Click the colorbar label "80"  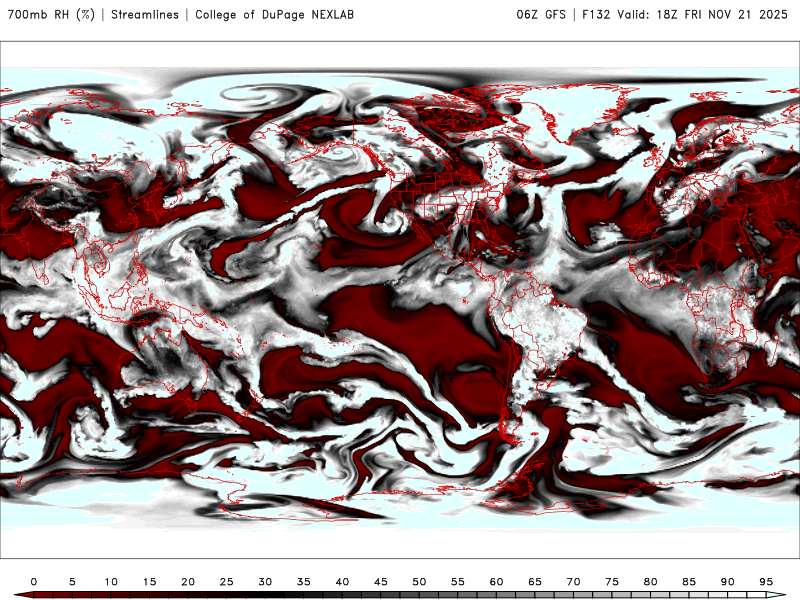pyautogui.click(x=651, y=582)
